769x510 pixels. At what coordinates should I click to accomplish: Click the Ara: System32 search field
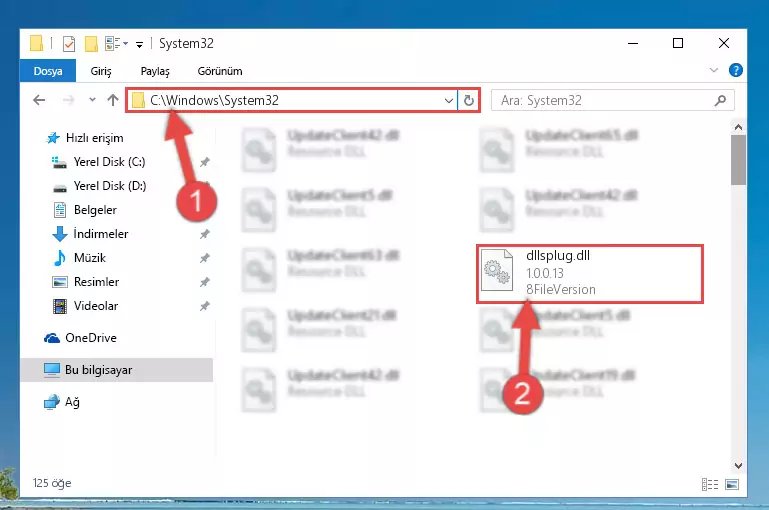[x=613, y=101]
